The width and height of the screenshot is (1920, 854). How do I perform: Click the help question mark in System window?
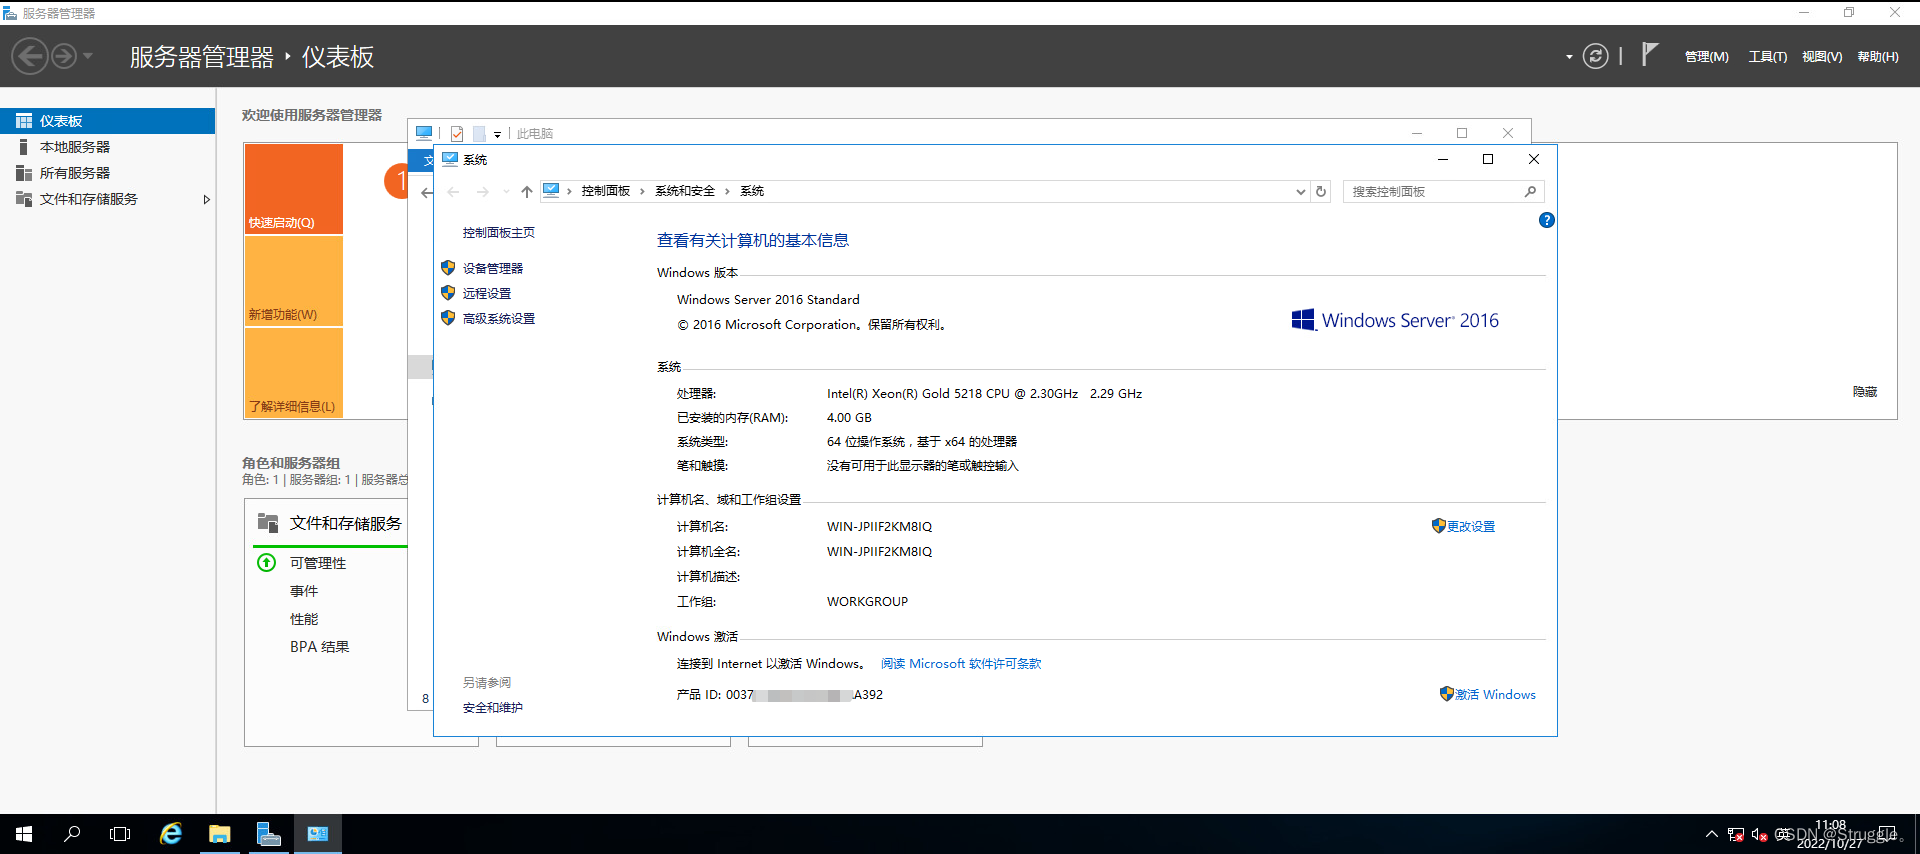1546,220
